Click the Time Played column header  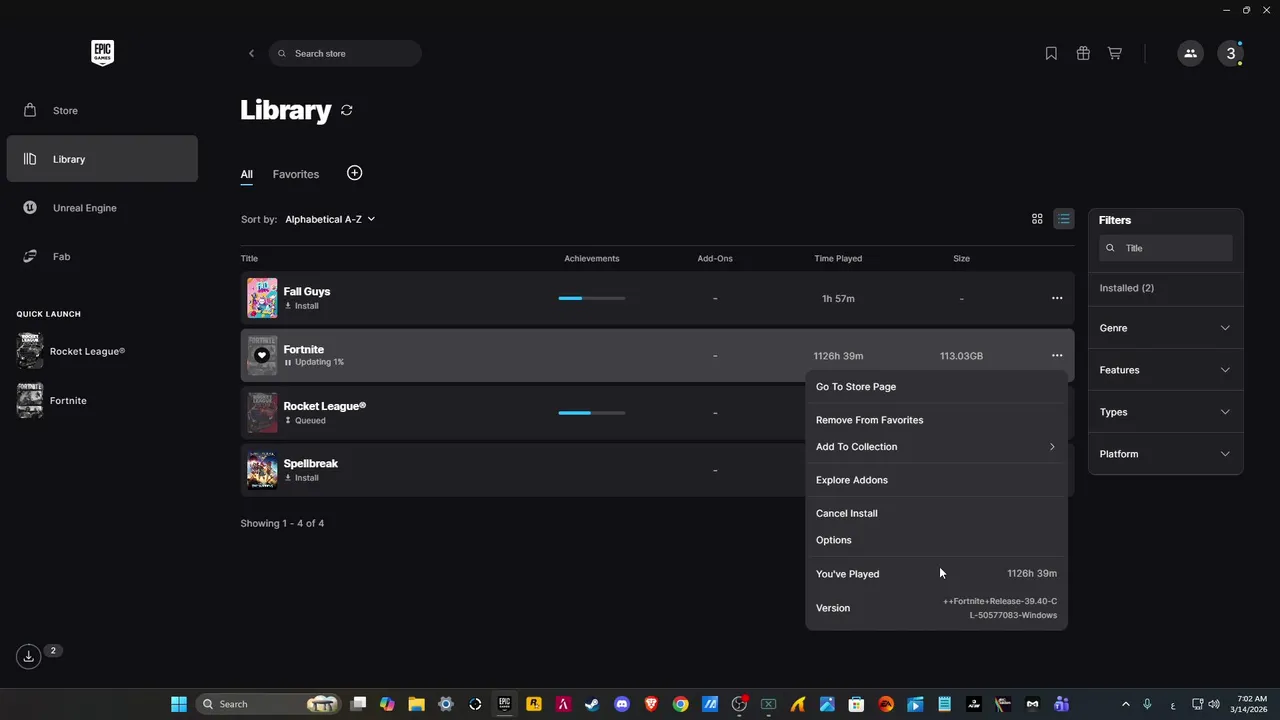click(x=838, y=259)
